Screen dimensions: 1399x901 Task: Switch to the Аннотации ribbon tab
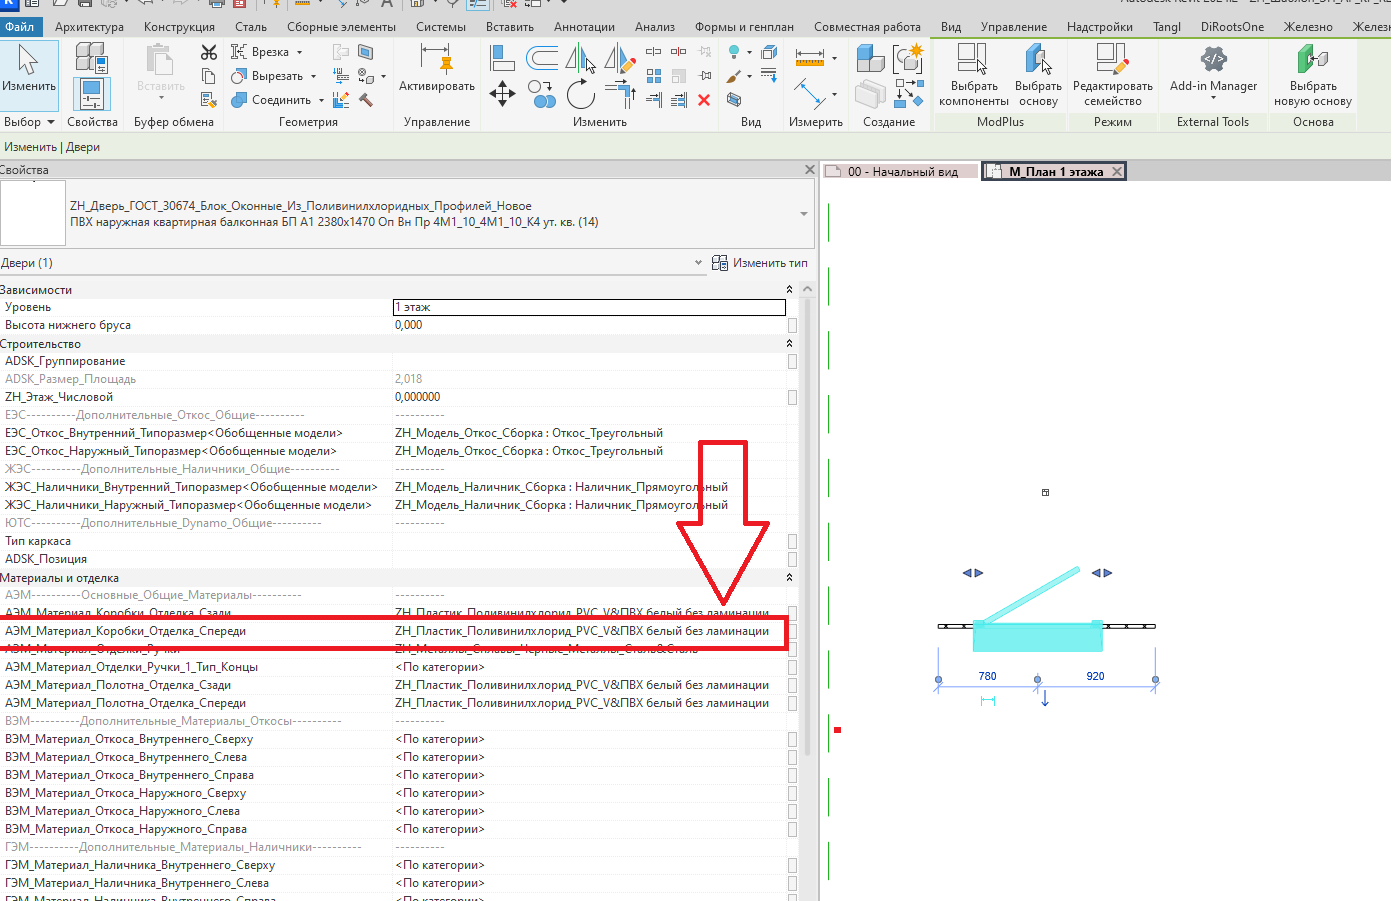(x=584, y=27)
